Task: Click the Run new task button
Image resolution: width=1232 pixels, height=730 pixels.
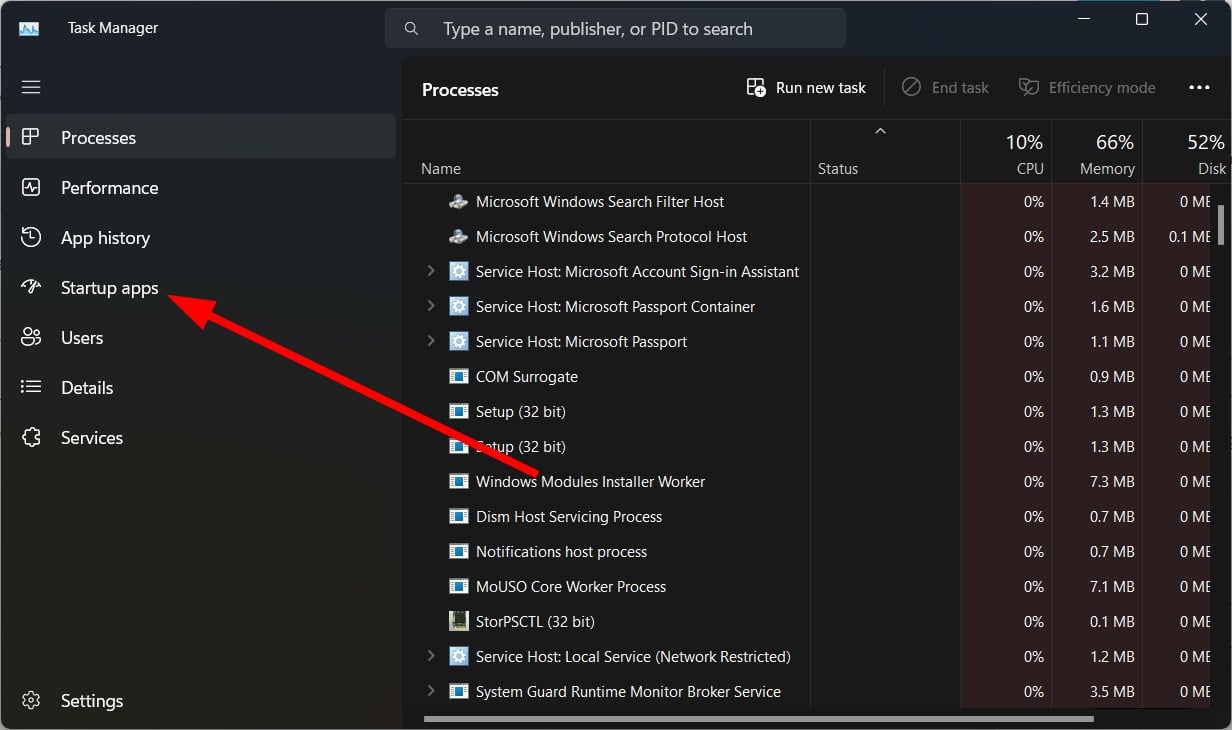Action: [806, 88]
